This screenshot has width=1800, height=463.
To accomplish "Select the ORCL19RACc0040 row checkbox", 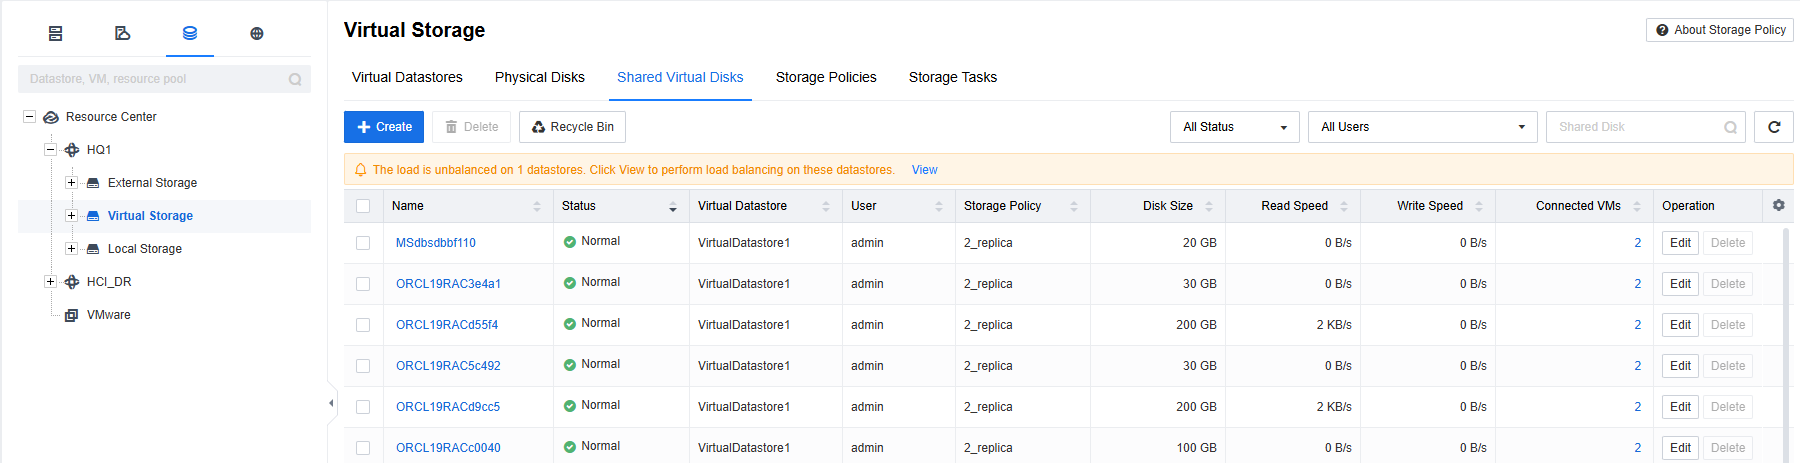I will click(x=363, y=448).
